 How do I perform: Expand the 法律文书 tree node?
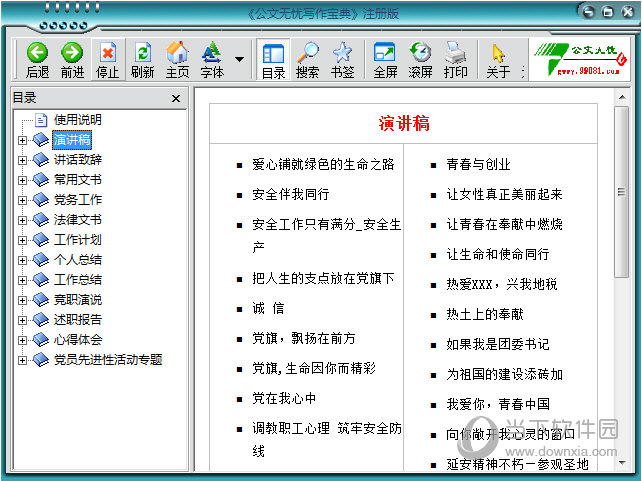click(23, 220)
